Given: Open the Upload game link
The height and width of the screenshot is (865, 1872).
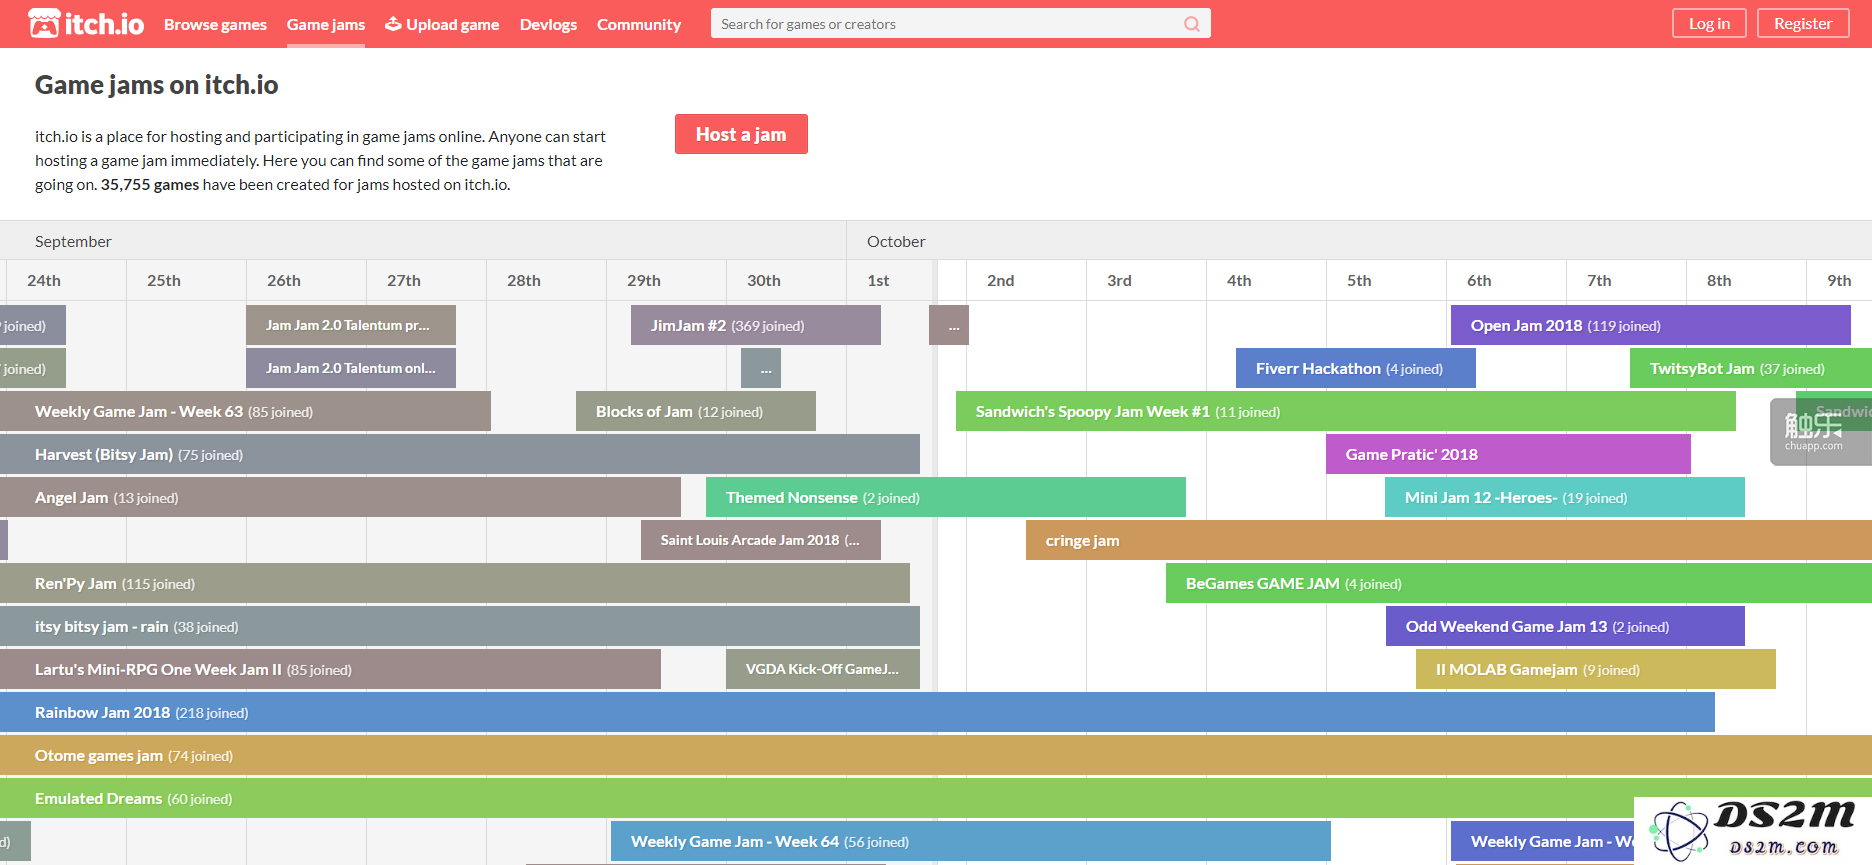Looking at the screenshot, I should (x=442, y=24).
